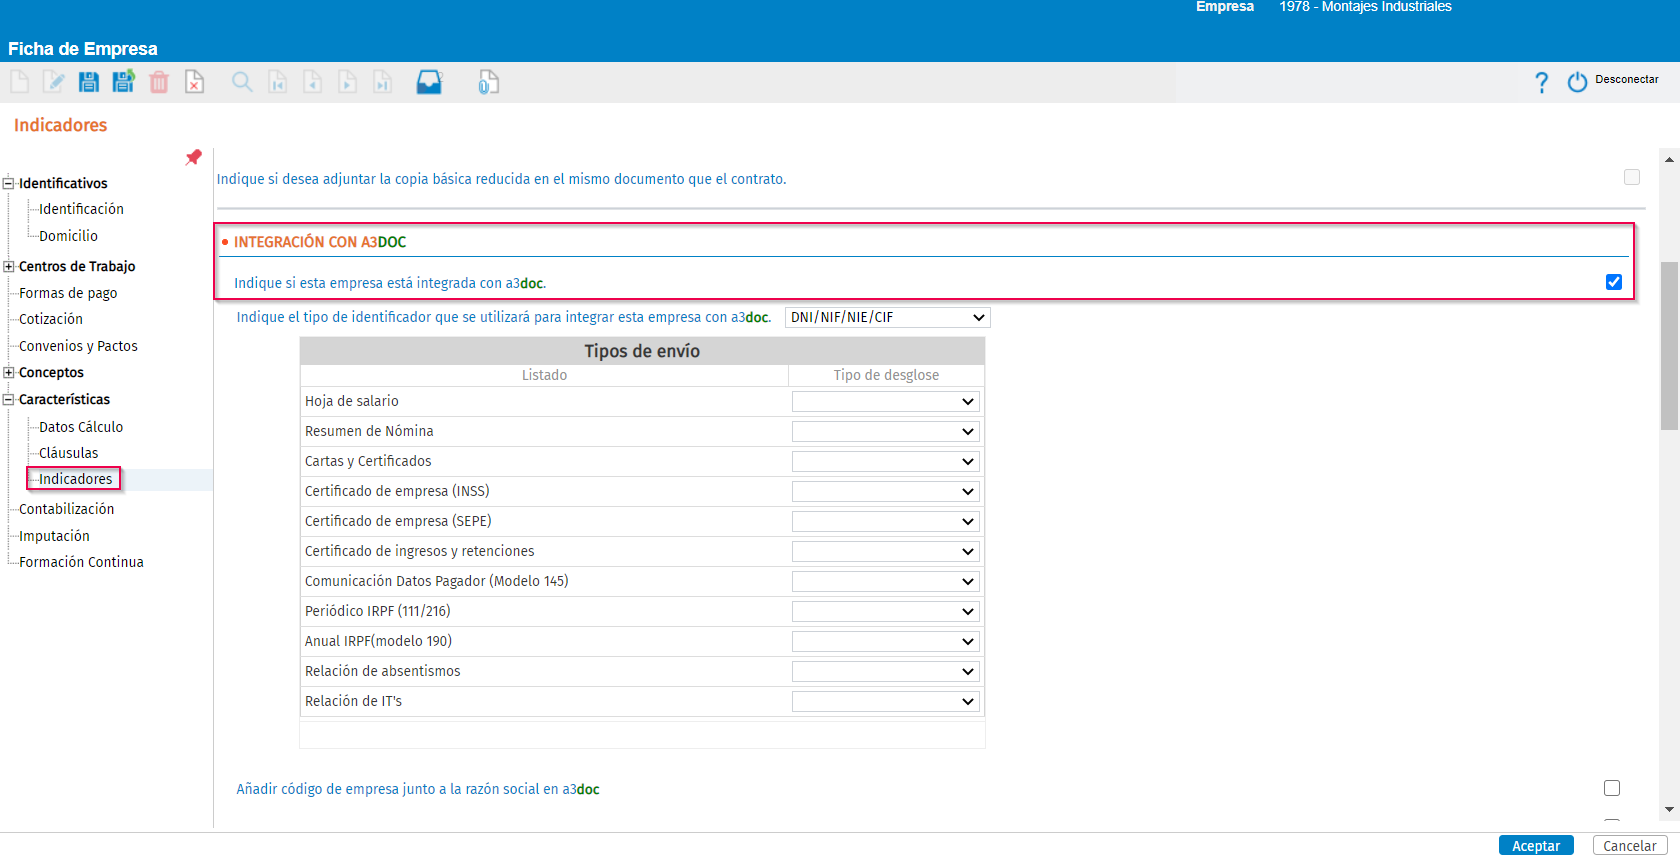Go to next record icon
Screen dimensions: 1680x858
[348, 82]
